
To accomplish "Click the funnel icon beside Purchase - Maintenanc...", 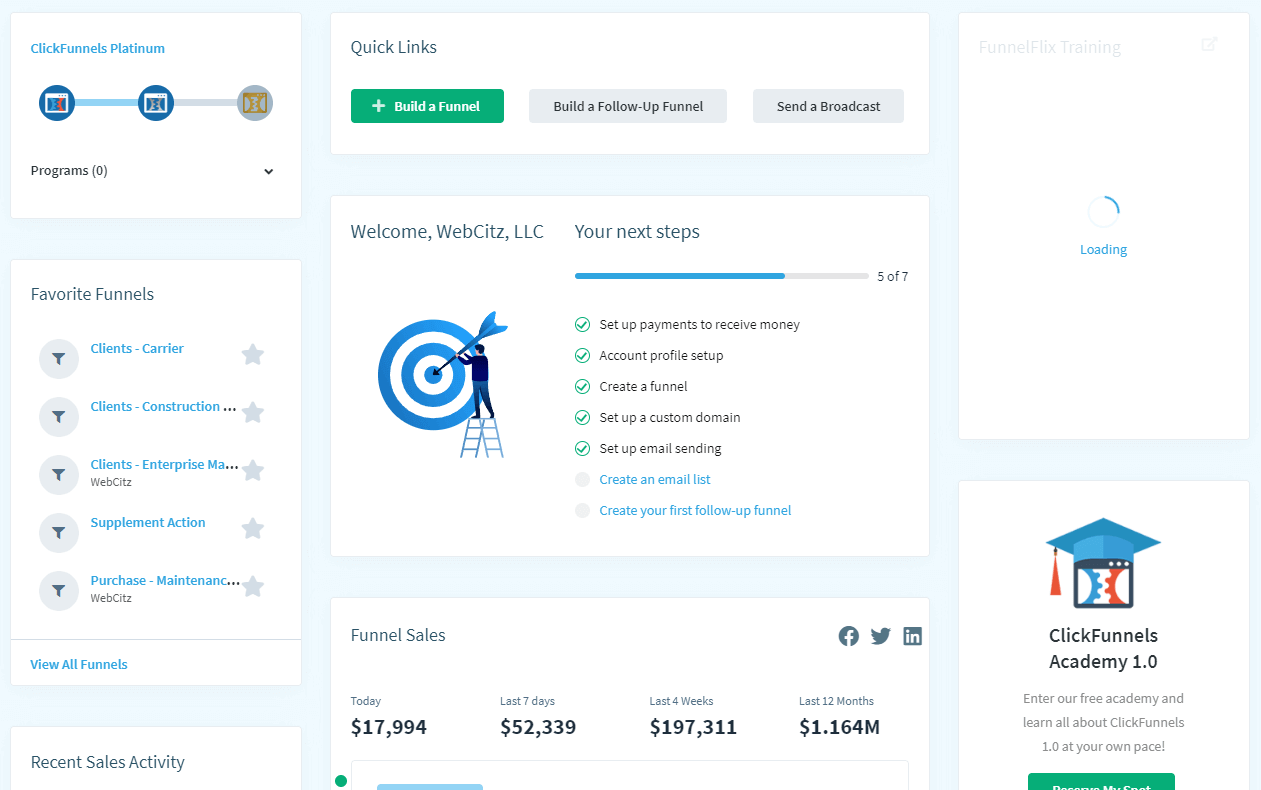I will [59, 591].
